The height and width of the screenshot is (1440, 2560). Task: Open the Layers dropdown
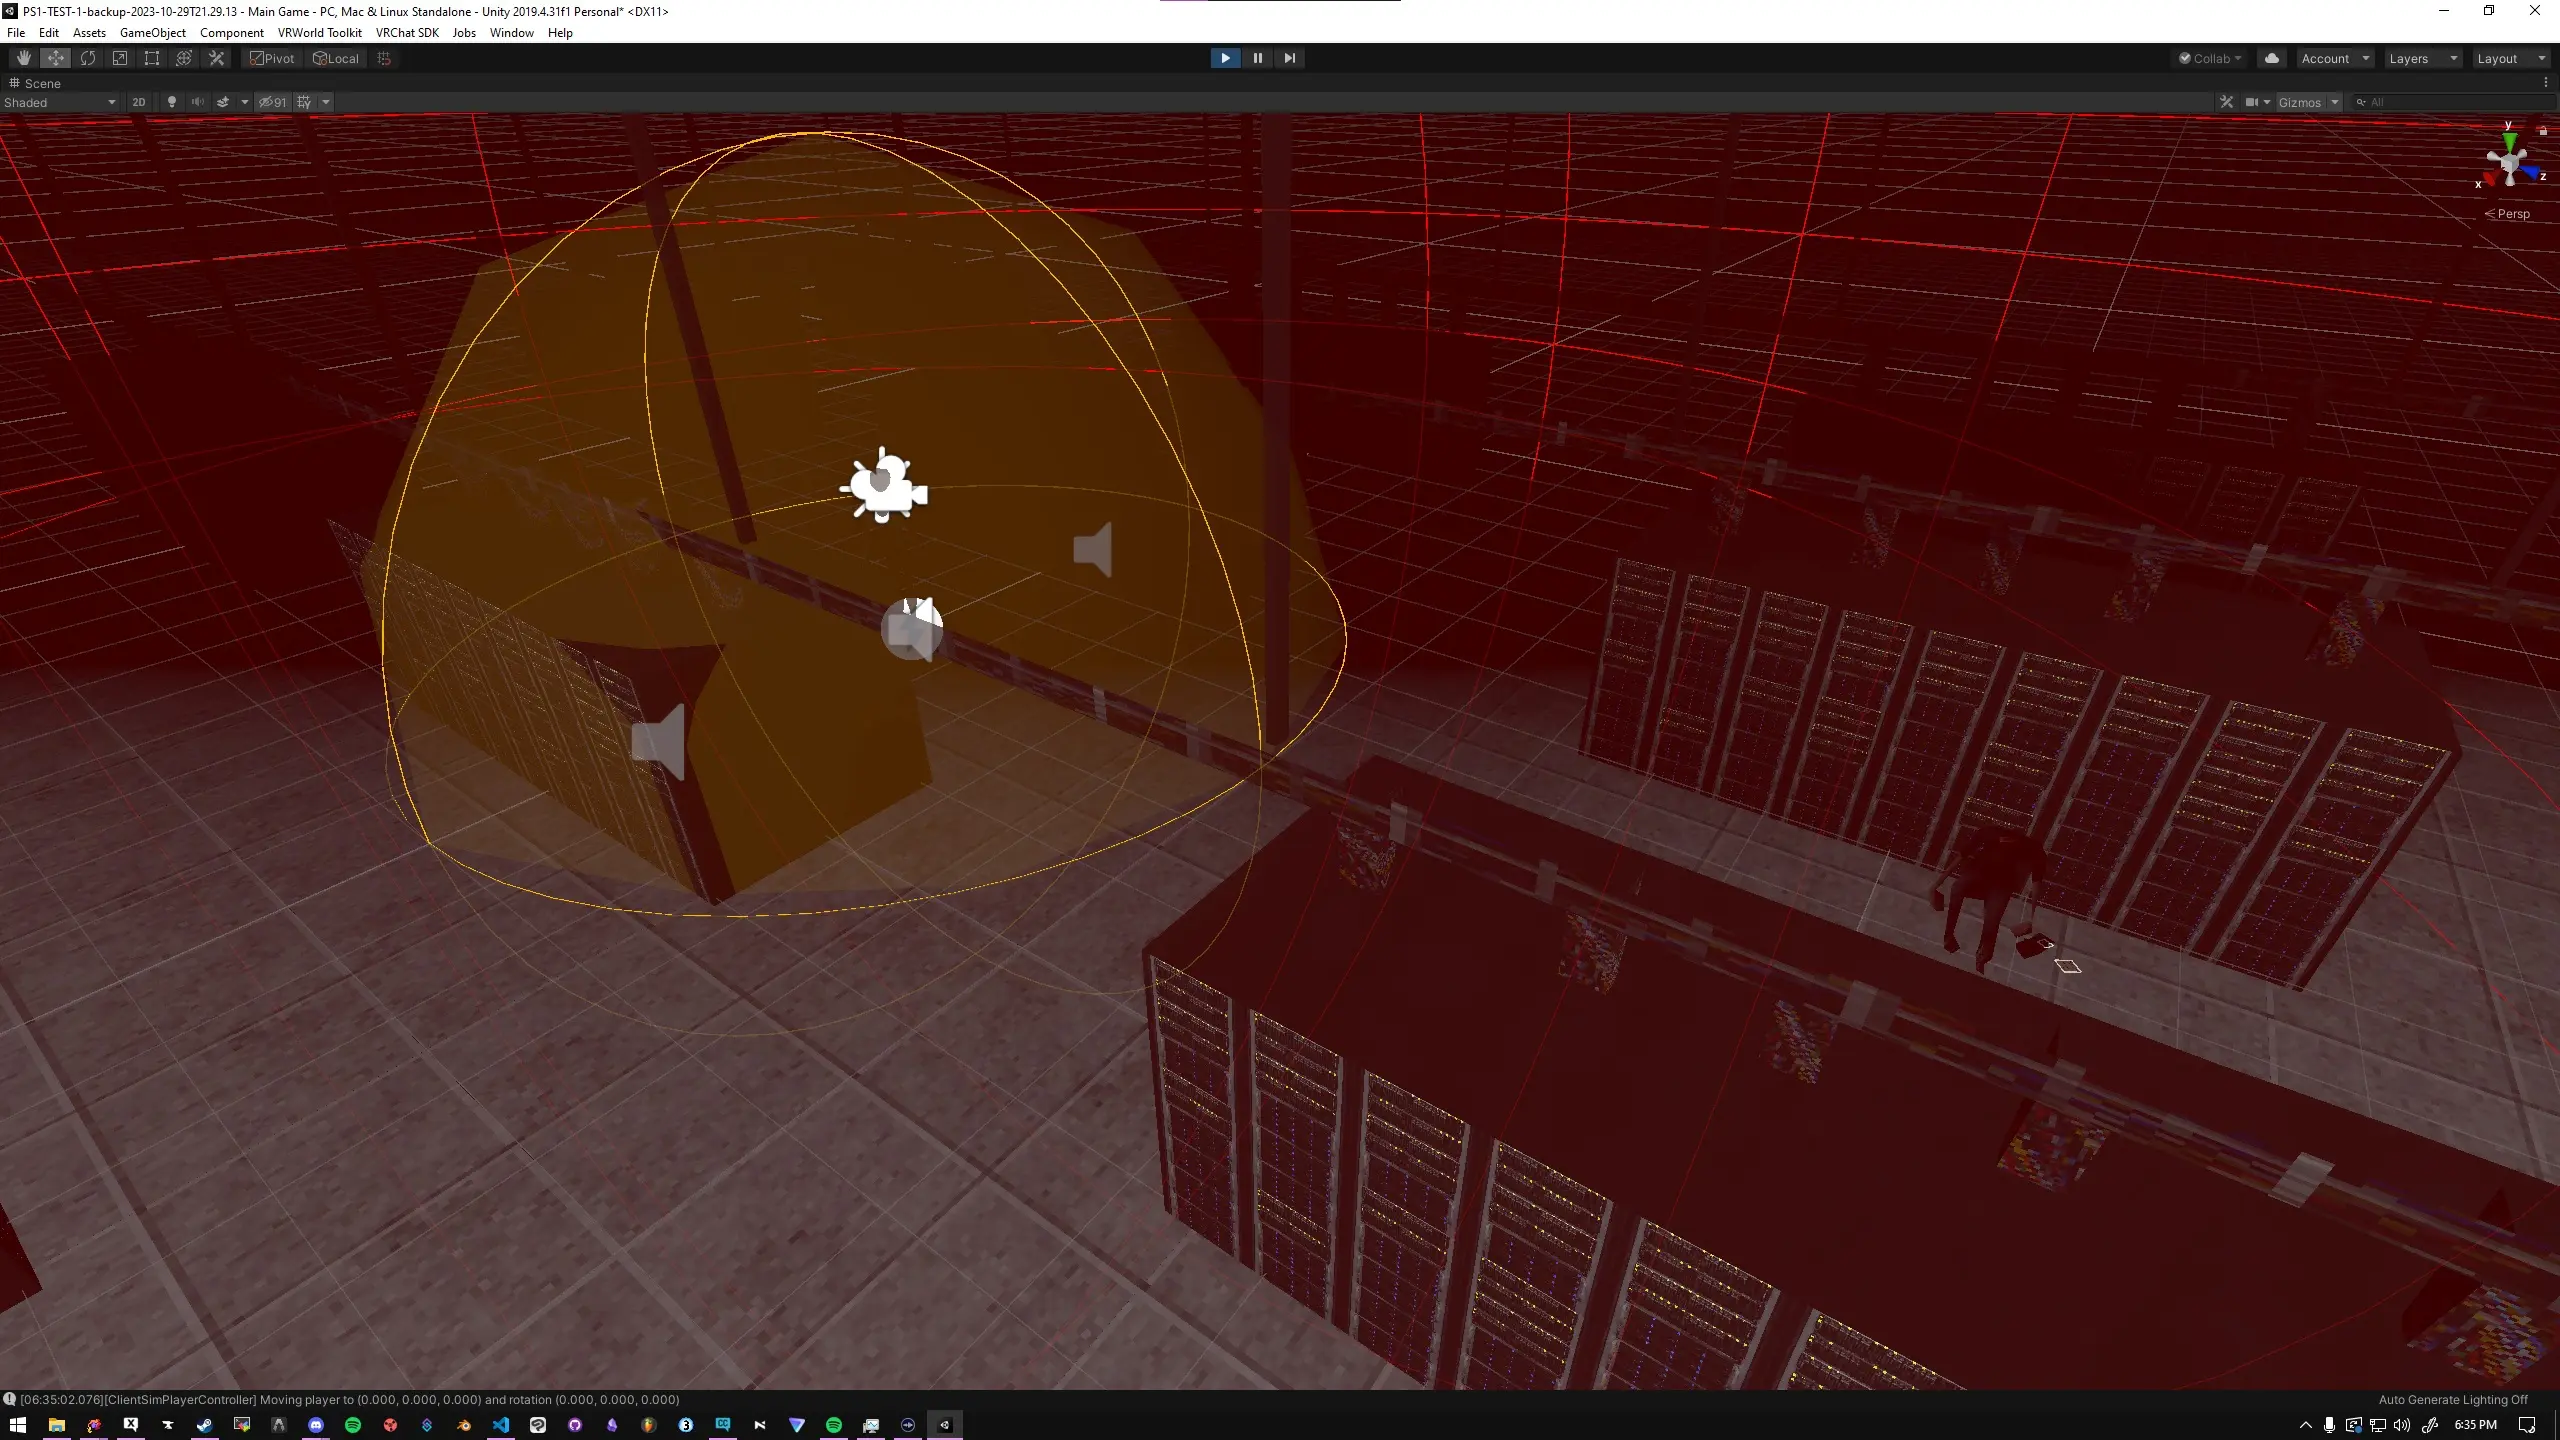(2422, 58)
